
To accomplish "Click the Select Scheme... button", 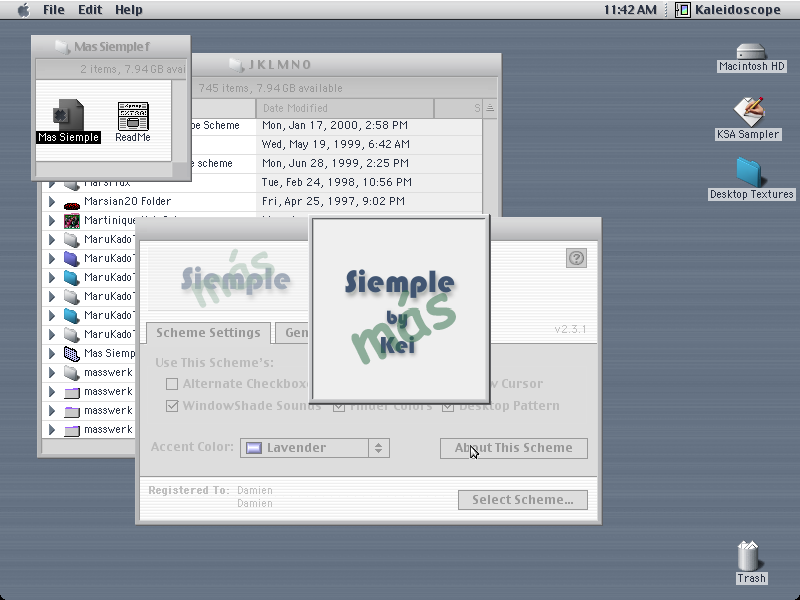I will pyautogui.click(x=522, y=499).
